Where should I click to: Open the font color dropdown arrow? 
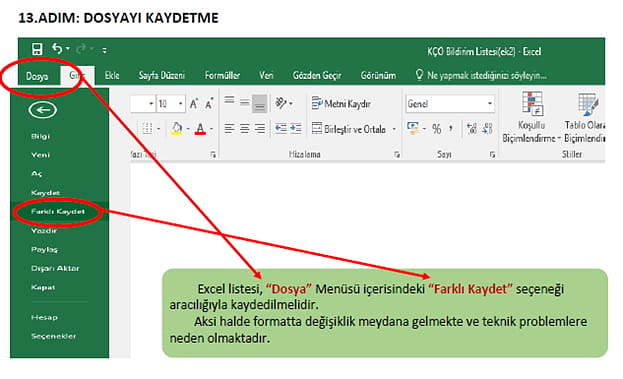(211, 129)
